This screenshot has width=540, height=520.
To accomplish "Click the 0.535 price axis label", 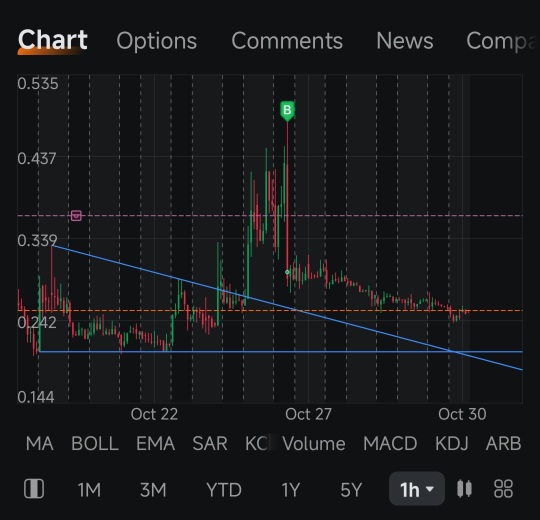I will click(x=38, y=84).
